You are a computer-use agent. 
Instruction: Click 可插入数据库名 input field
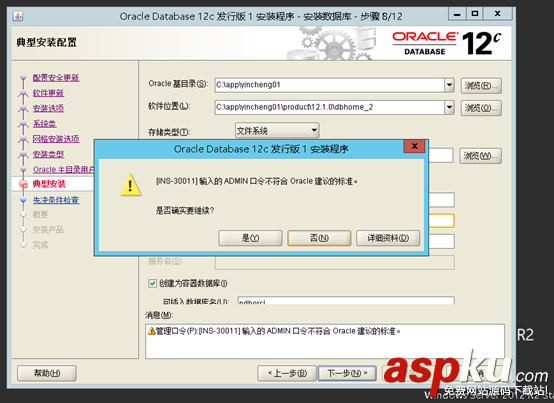click(346, 300)
